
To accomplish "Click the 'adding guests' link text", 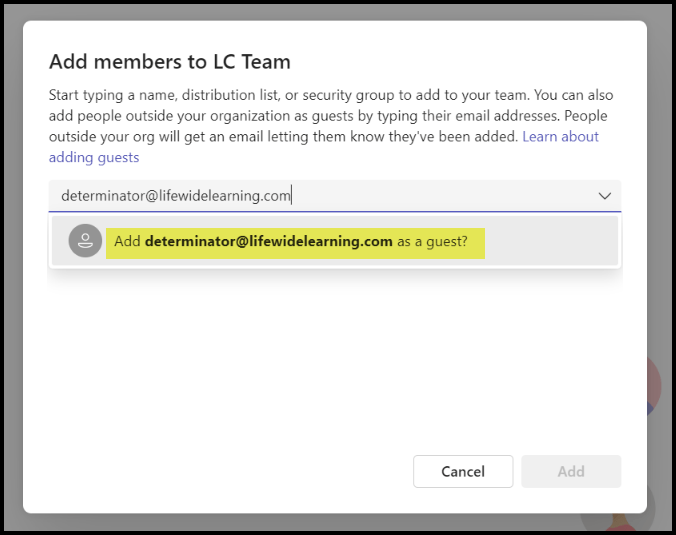I will 94,157.
